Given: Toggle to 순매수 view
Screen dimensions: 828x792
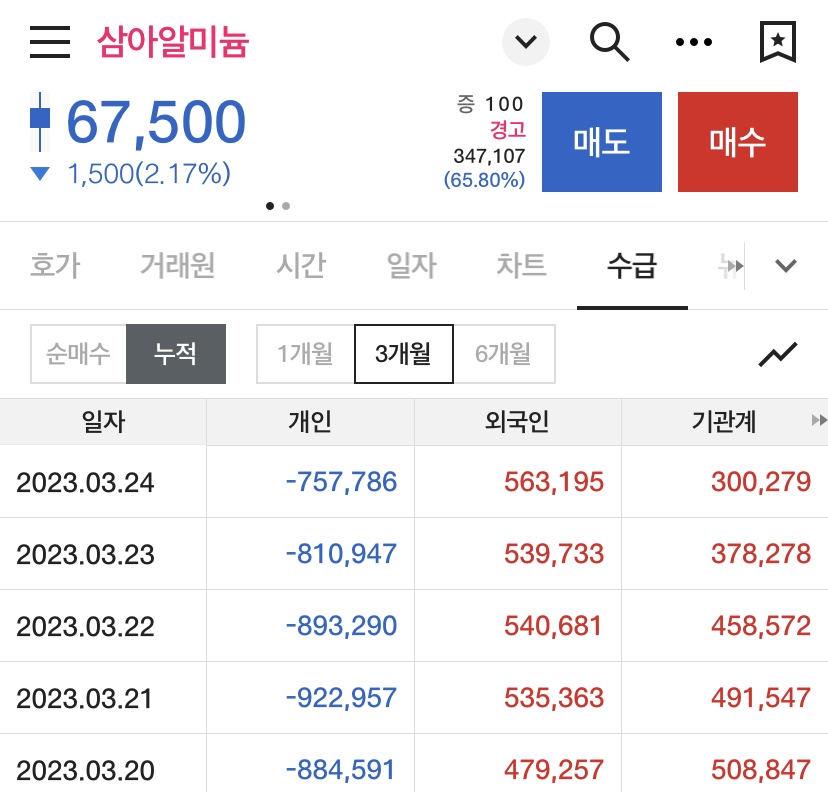Looking at the screenshot, I should coord(78,354).
